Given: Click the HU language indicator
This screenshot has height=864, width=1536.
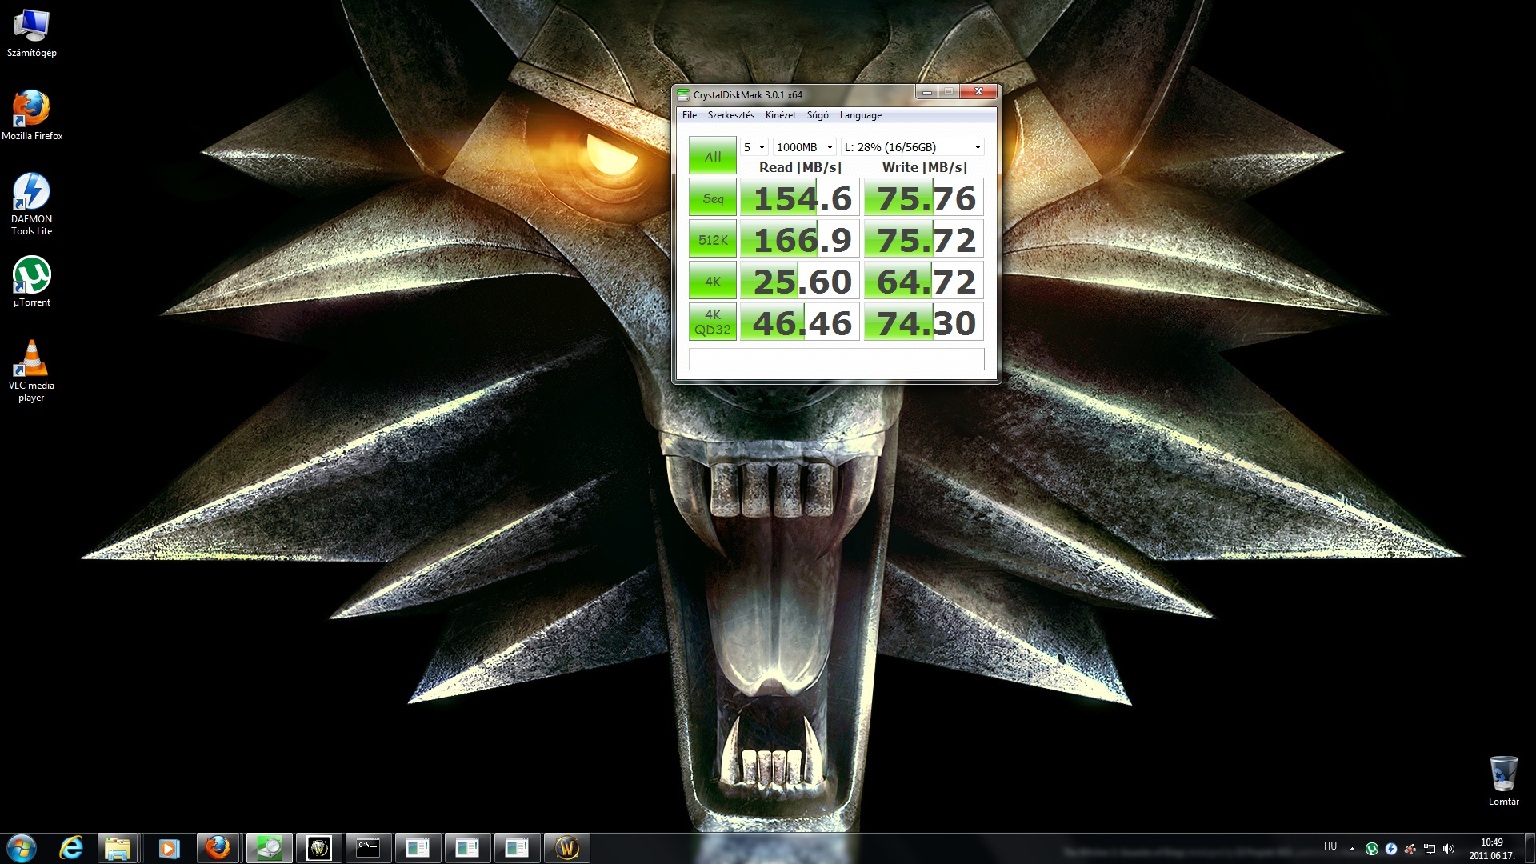Looking at the screenshot, I should pos(1330,847).
